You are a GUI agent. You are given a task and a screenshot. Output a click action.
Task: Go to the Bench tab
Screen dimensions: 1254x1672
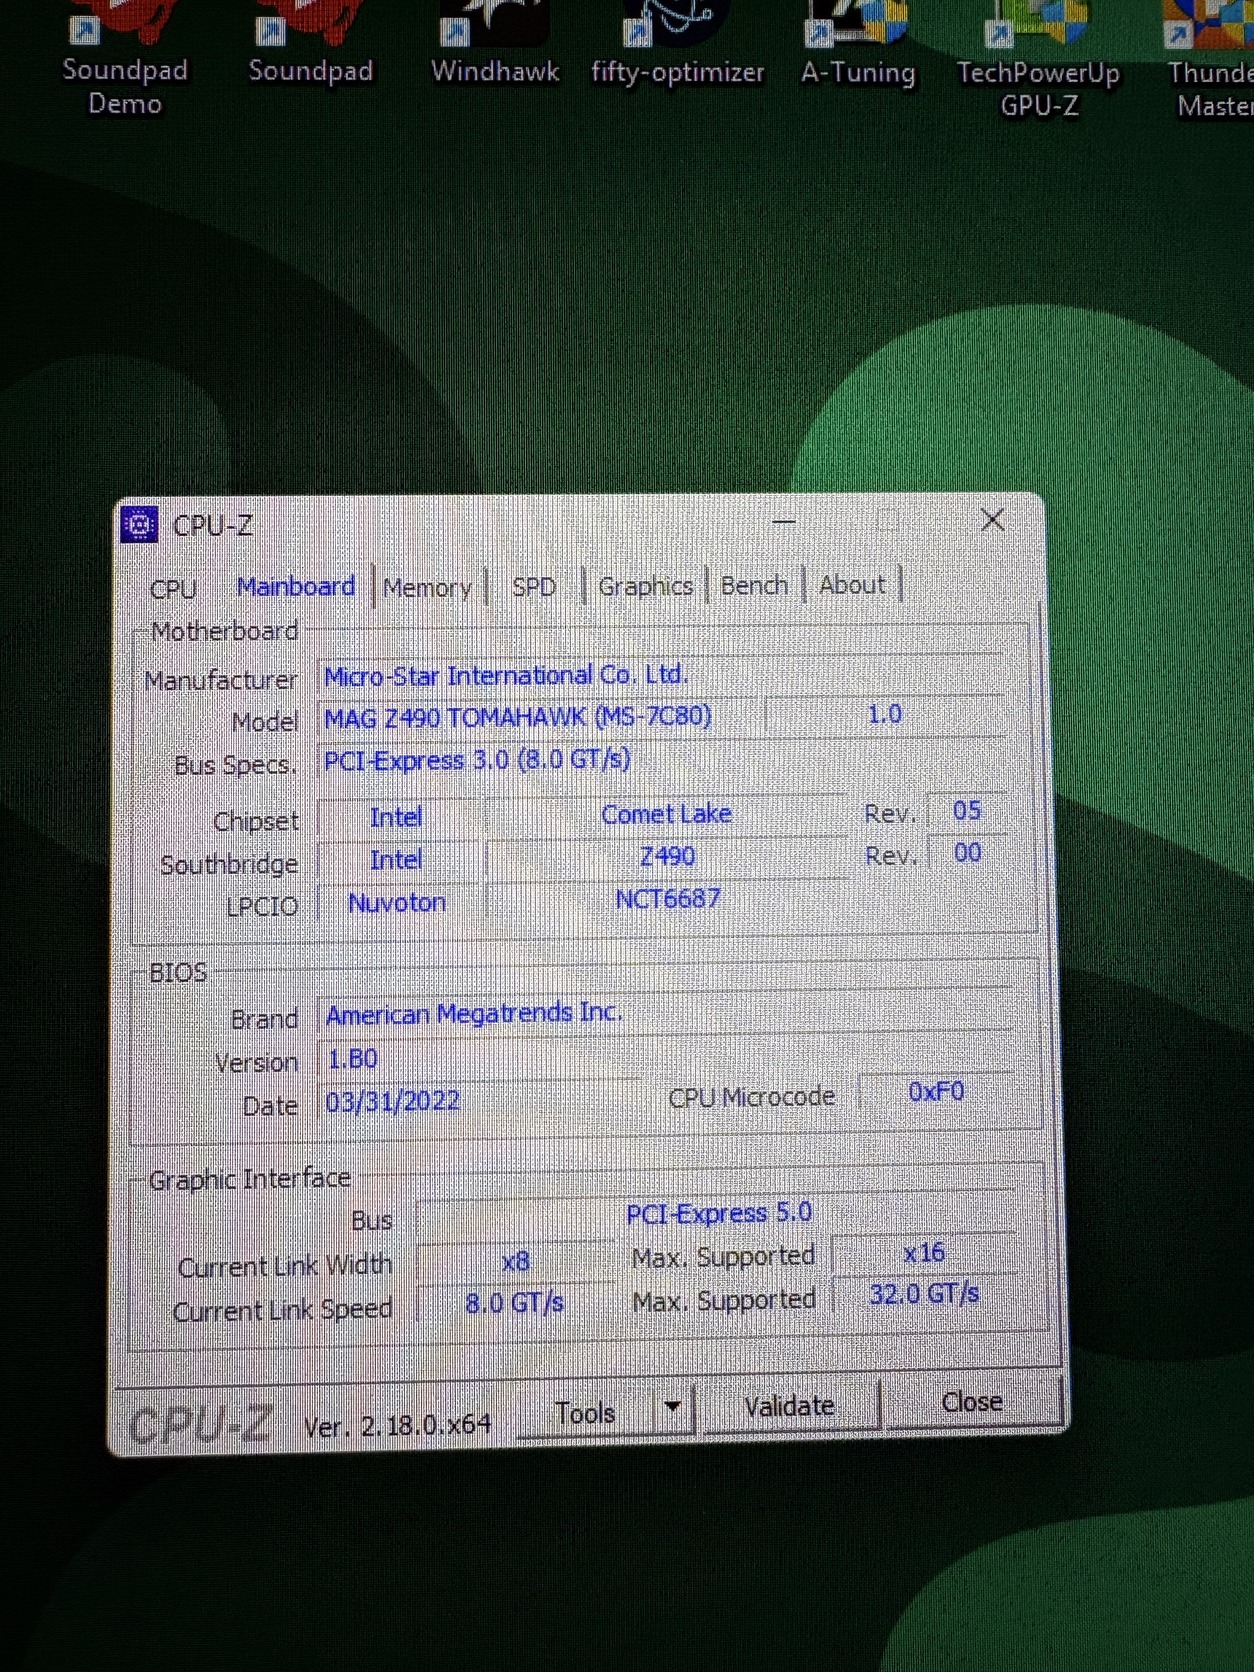(x=754, y=585)
